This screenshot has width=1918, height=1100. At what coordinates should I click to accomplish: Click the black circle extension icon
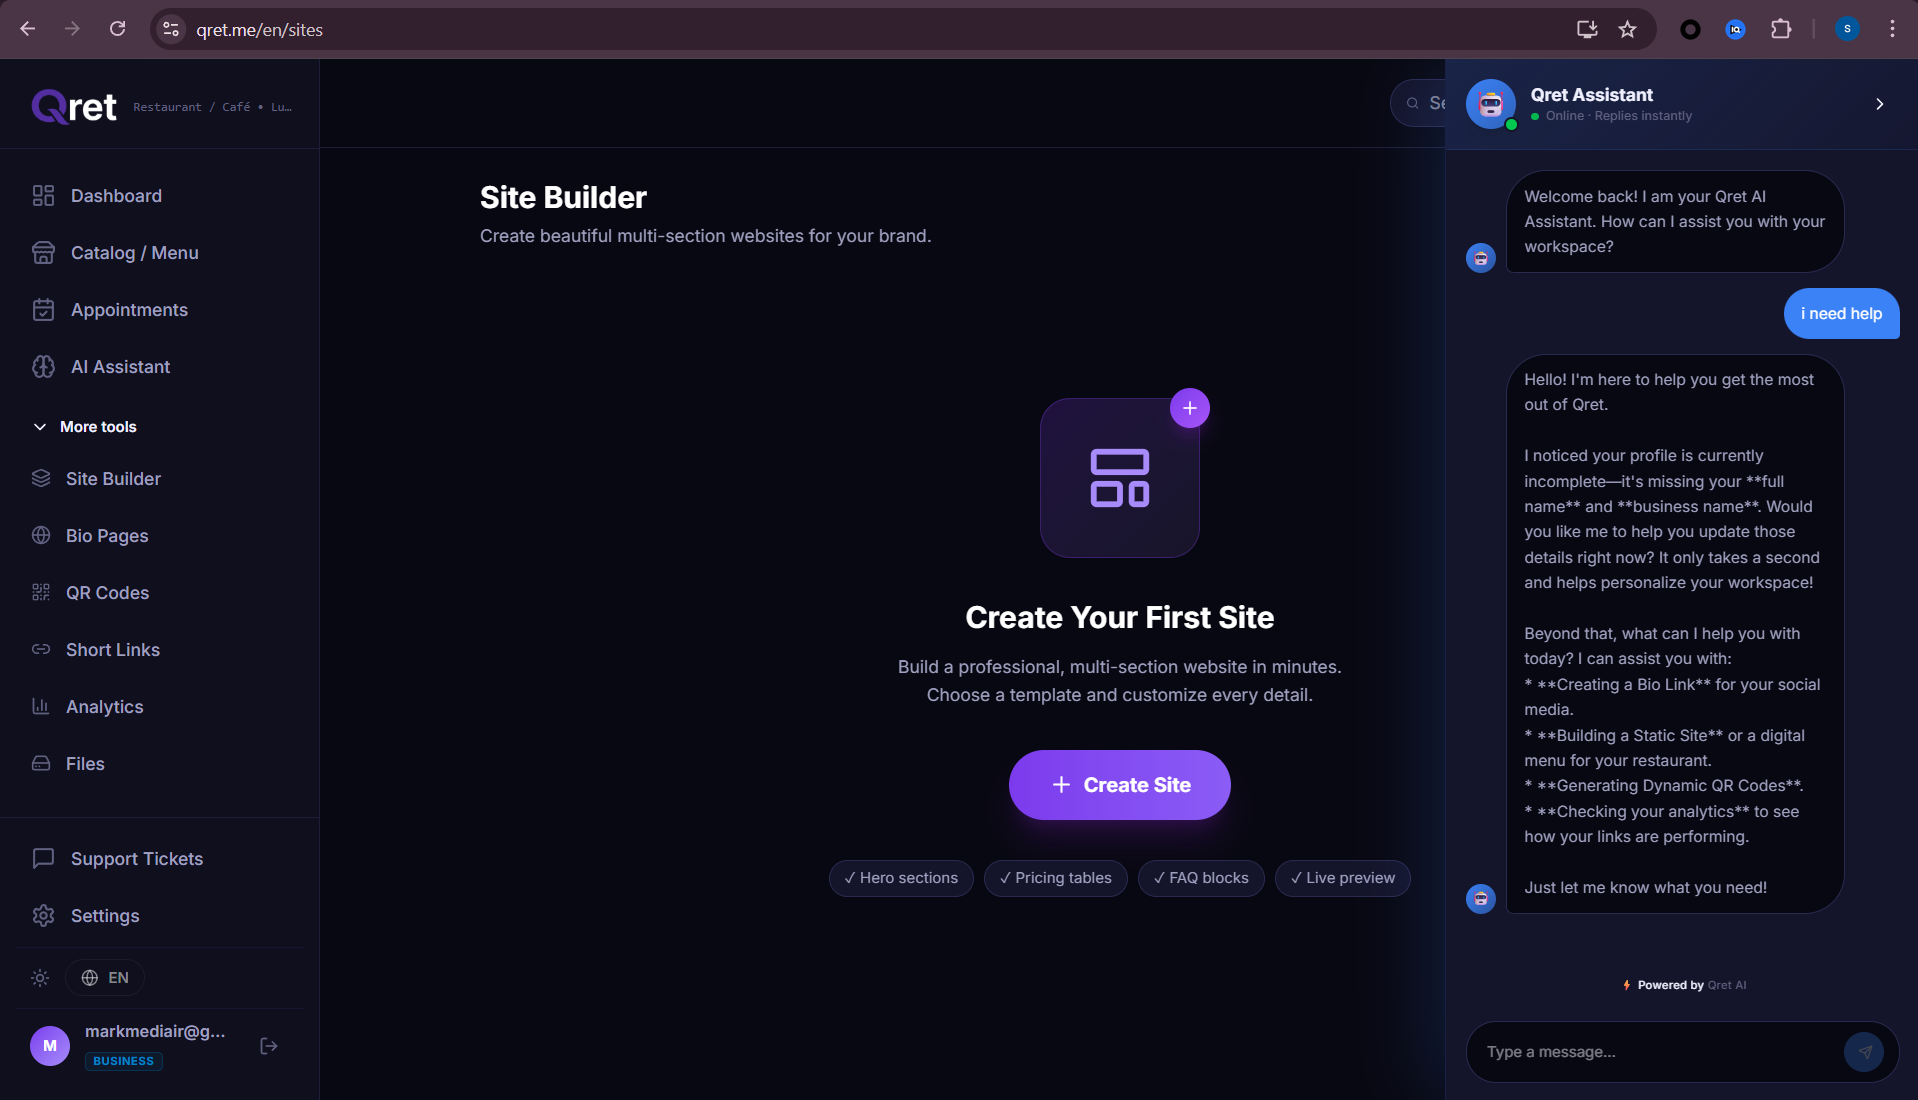[1690, 29]
